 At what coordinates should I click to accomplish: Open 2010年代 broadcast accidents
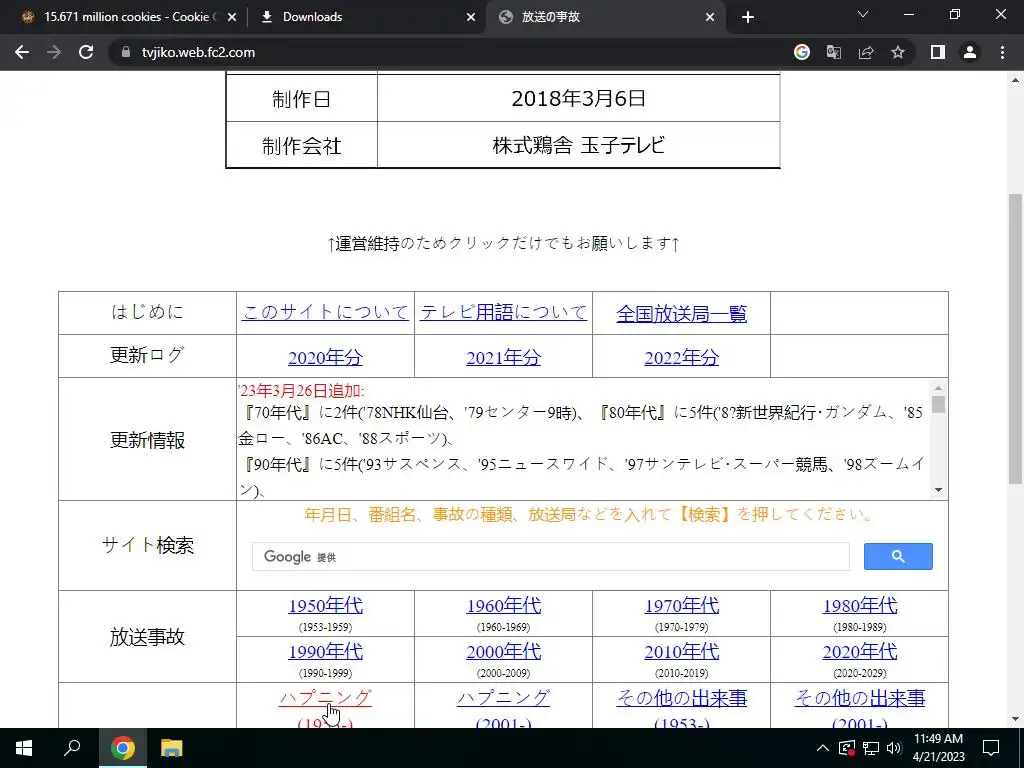[681, 651]
